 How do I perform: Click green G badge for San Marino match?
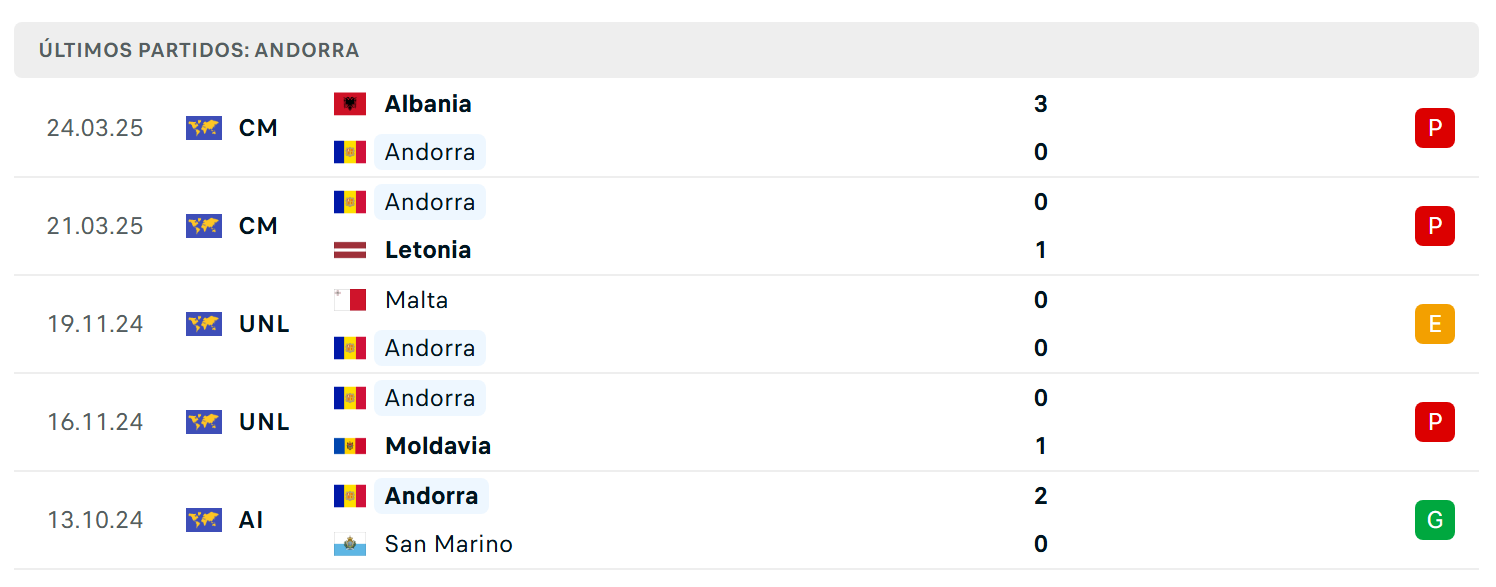(1434, 520)
